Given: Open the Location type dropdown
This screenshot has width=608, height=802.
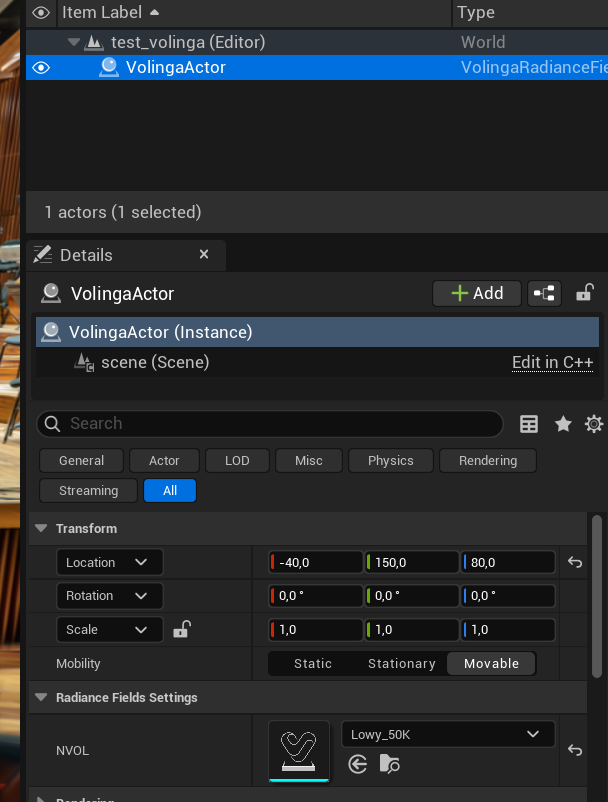Looking at the screenshot, I should pyautogui.click(x=109, y=563).
